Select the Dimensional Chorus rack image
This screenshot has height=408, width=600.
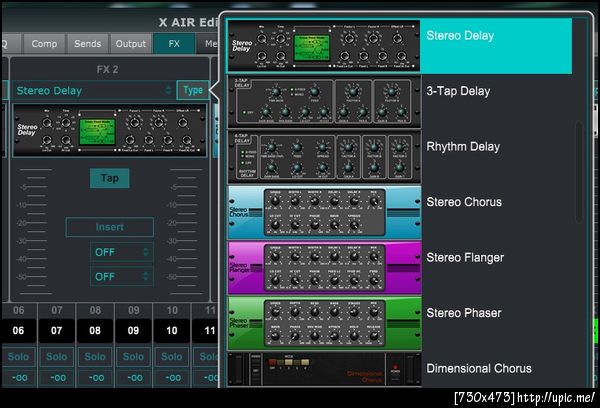[x=324, y=369]
